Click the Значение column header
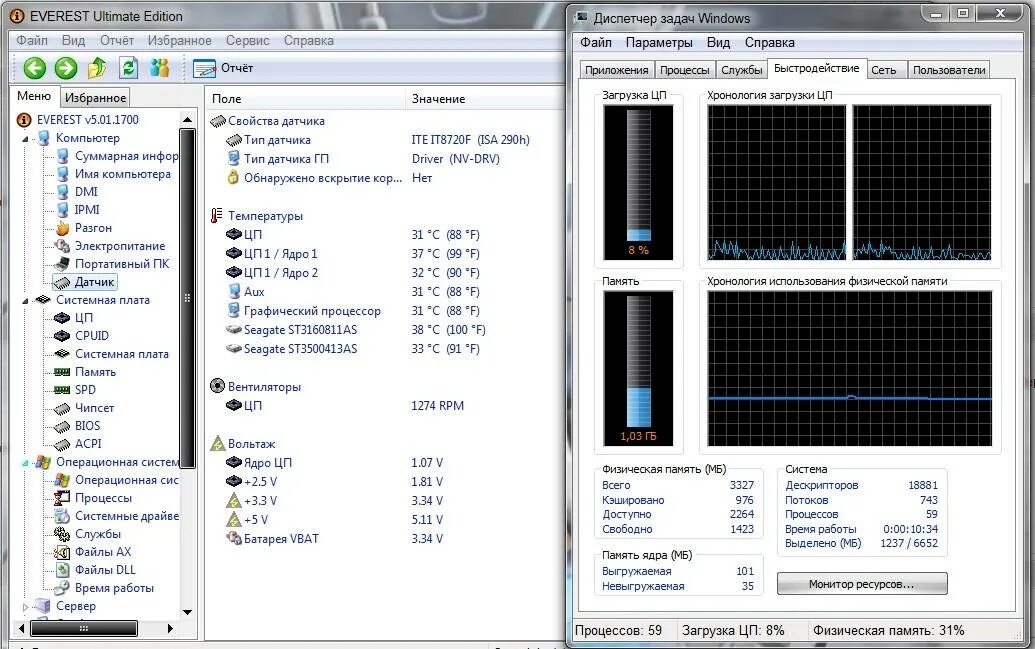Screen dimensions: 1035x649 (485, 98)
